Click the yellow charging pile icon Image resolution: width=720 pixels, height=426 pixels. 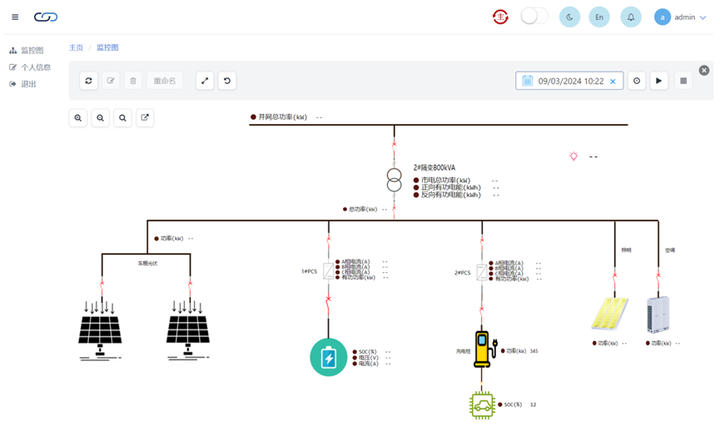pos(485,349)
